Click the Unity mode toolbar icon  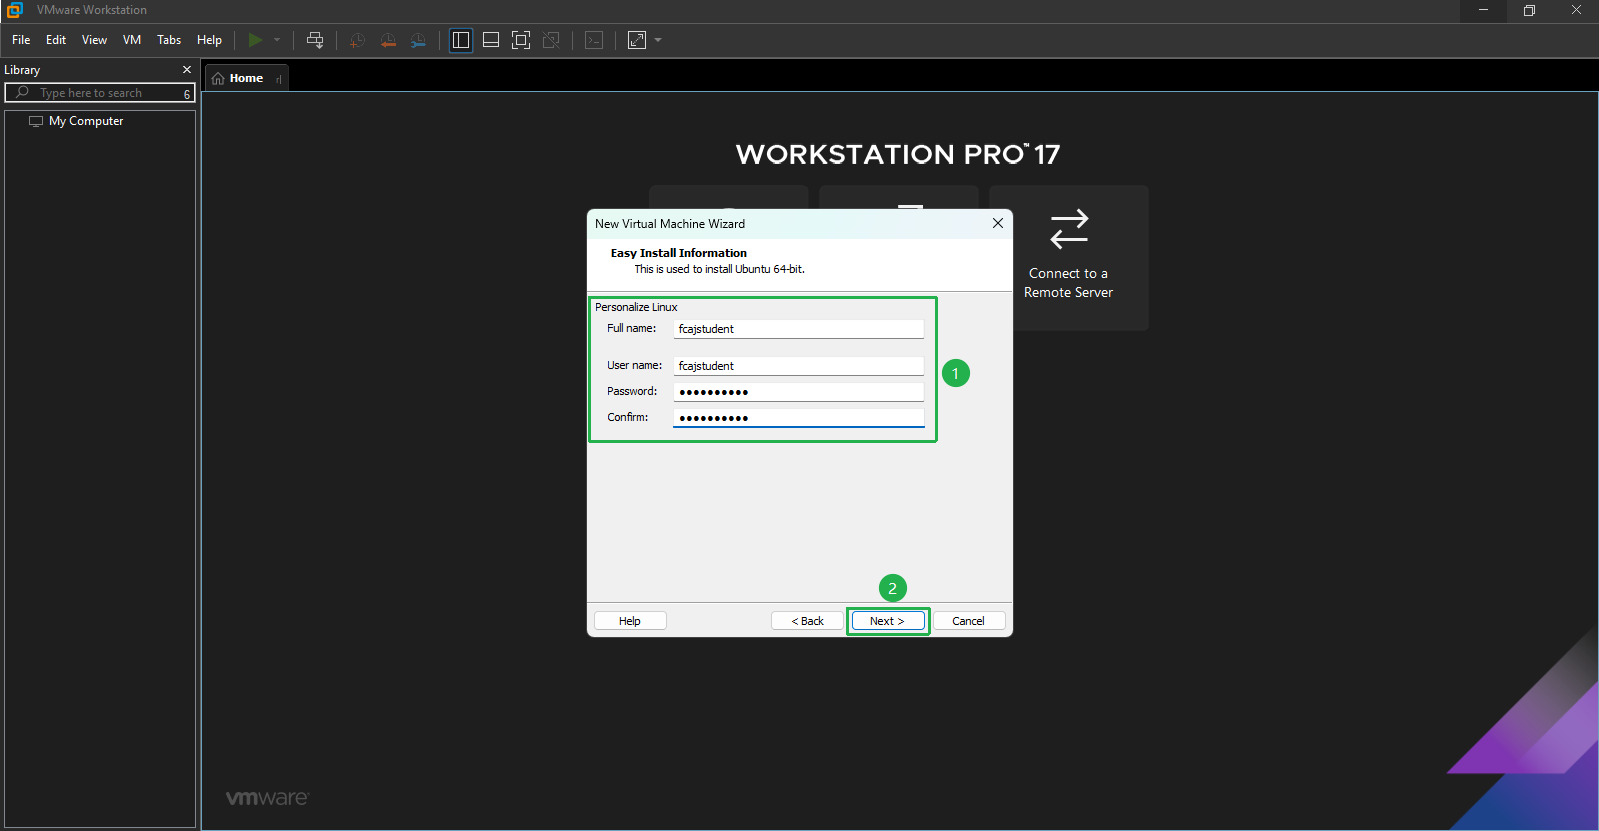click(551, 40)
